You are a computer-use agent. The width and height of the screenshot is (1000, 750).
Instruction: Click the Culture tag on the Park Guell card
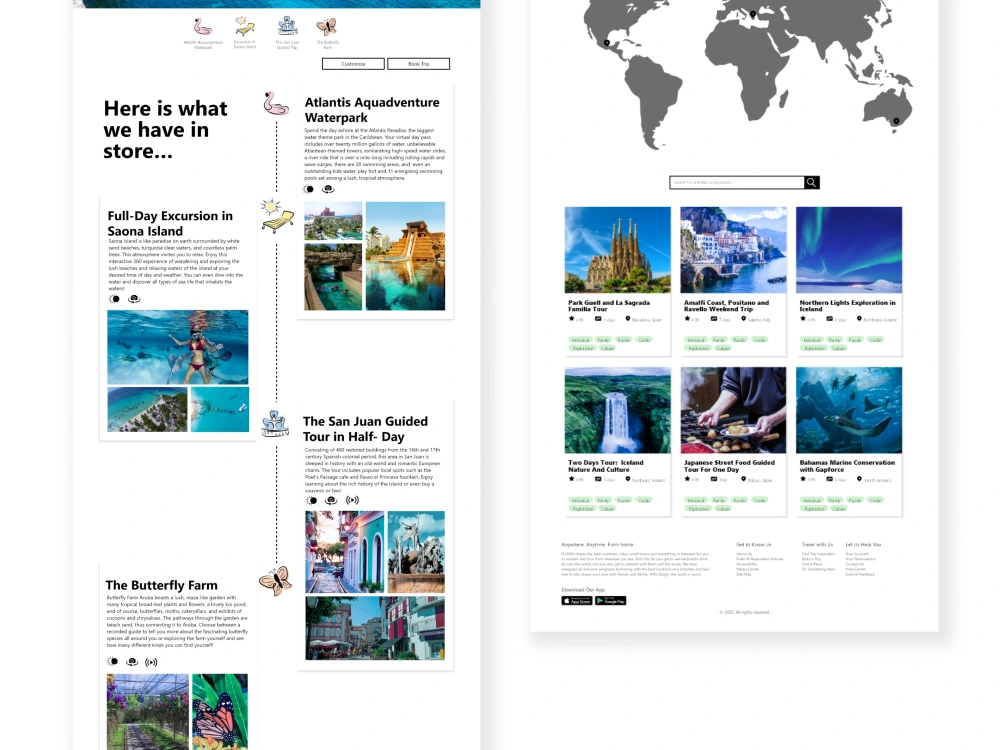click(x=607, y=348)
